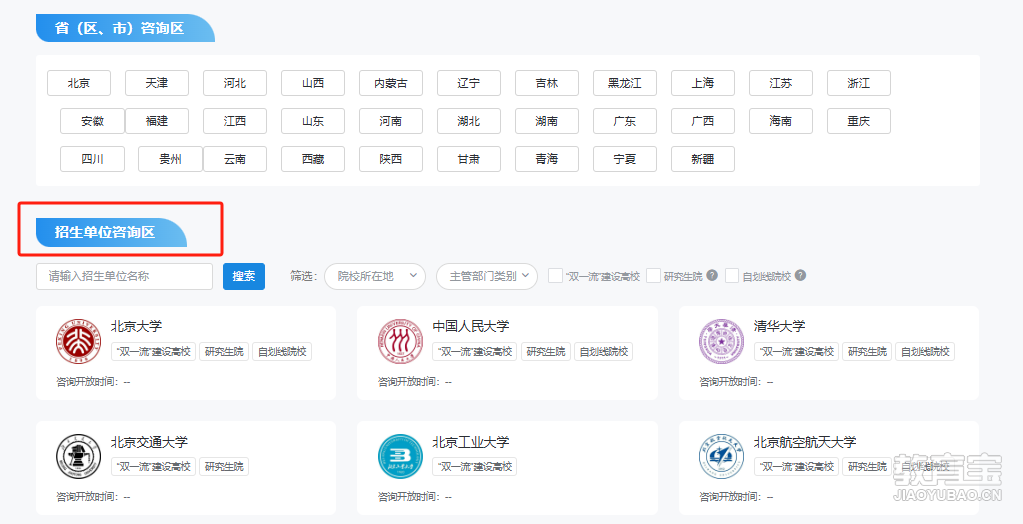This screenshot has height=524, width=1023.
Task: Open the 重庆 province button
Action: [x=859, y=121]
